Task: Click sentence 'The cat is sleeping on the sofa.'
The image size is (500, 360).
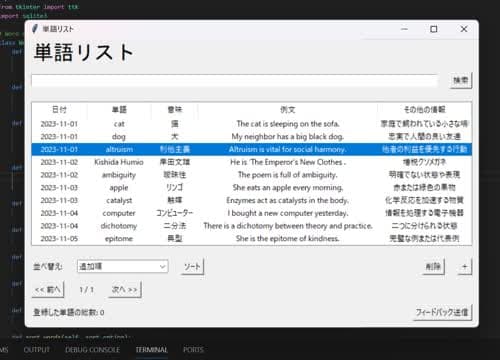Action: [x=288, y=124]
